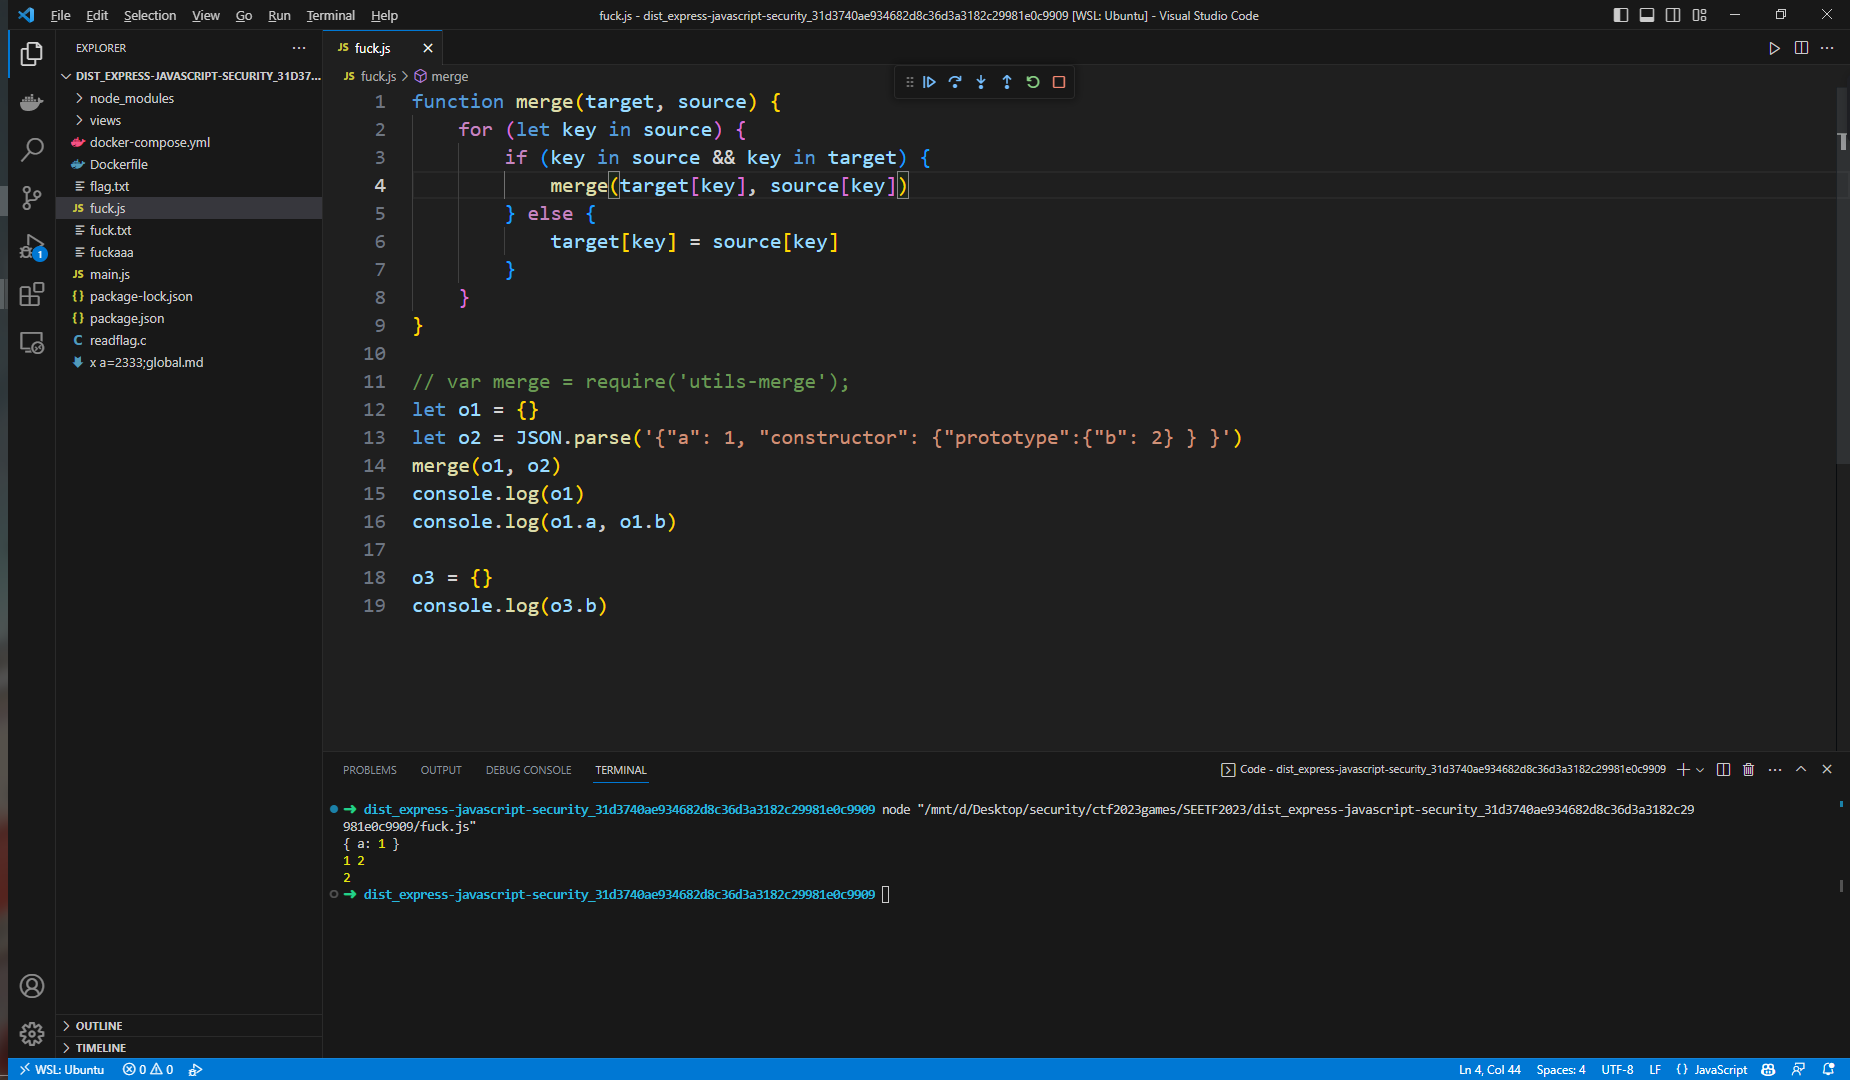The width and height of the screenshot is (1850, 1080).
Task: Open the Manage settings gear
Action: tap(32, 1034)
